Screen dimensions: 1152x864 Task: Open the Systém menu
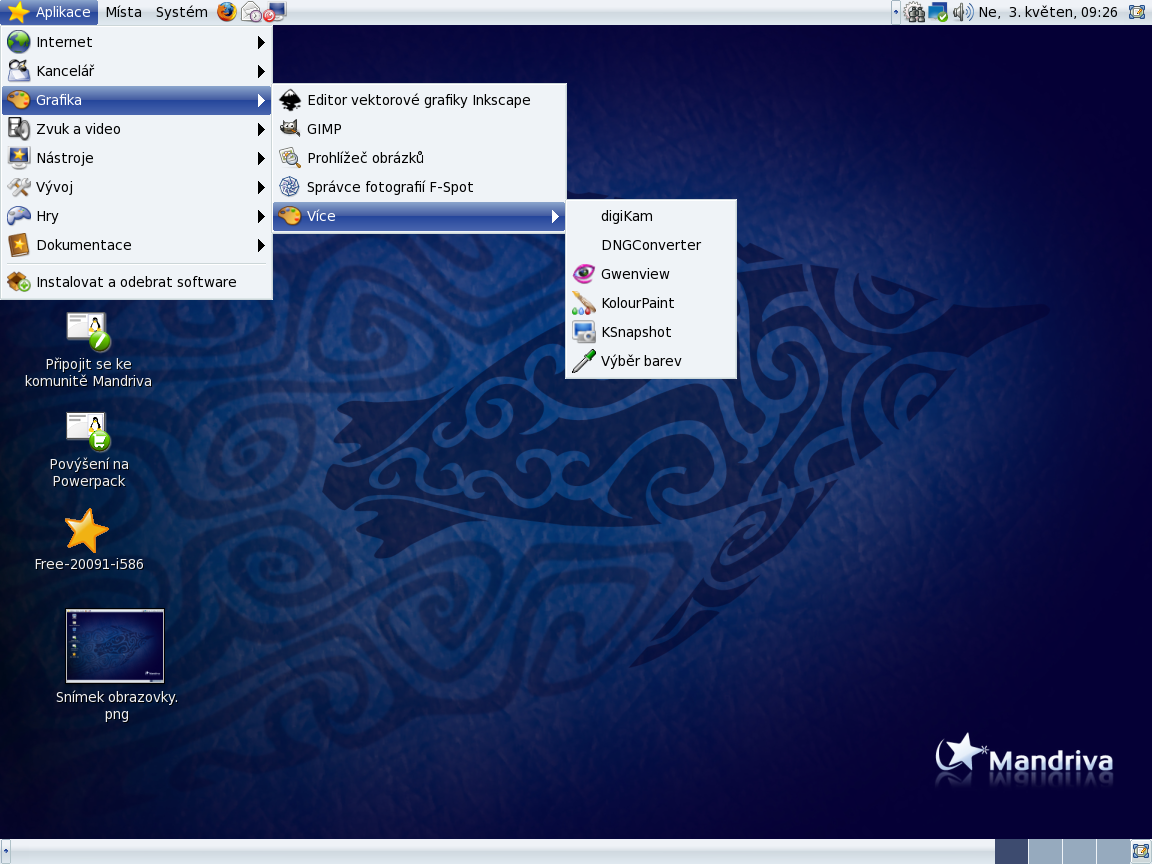tap(181, 12)
